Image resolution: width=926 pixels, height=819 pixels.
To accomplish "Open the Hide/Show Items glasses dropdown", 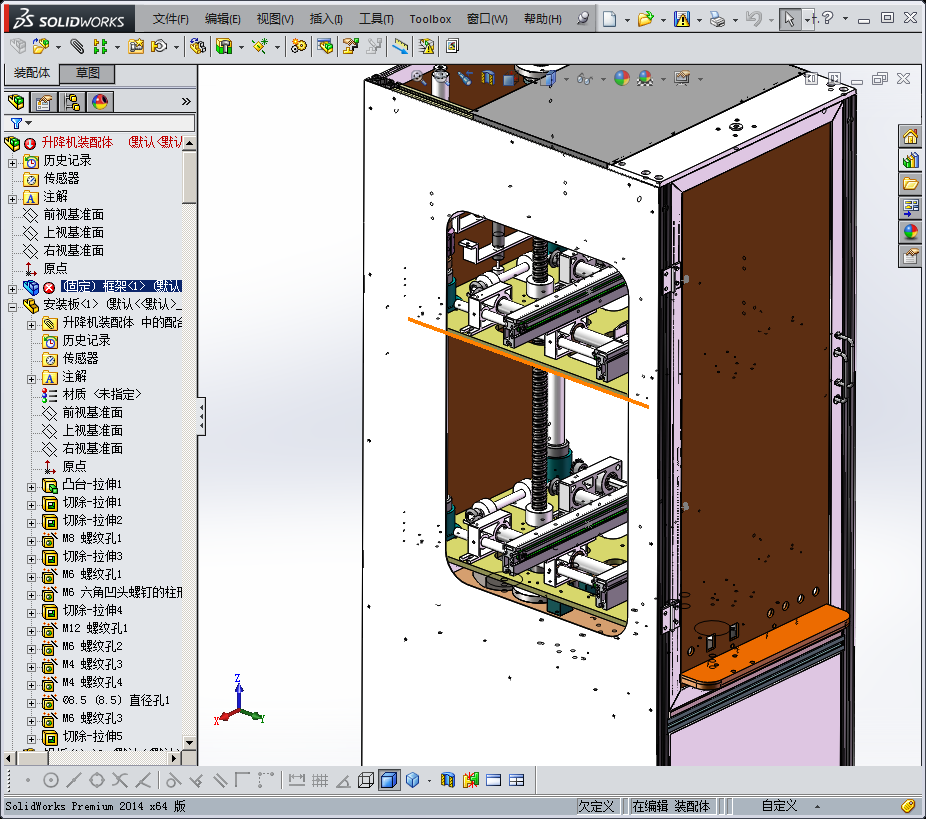I will tap(602, 79).
